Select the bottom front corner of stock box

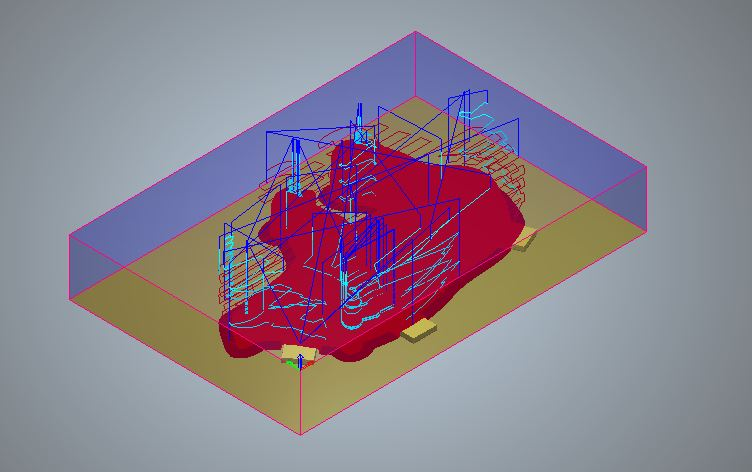click(x=301, y=434)
